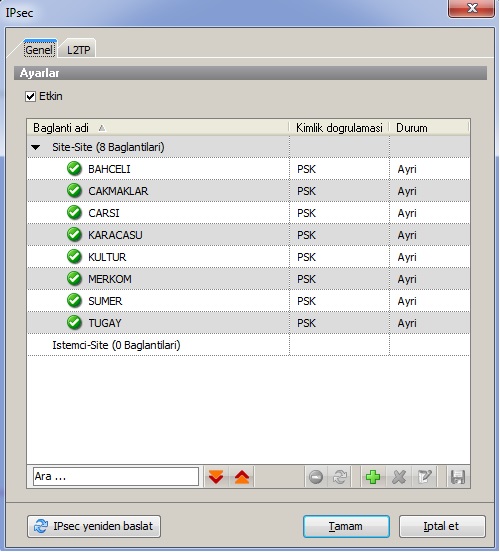Click the edit connection pencil icon
Screen dimensions: 500x552
(424, 477)
